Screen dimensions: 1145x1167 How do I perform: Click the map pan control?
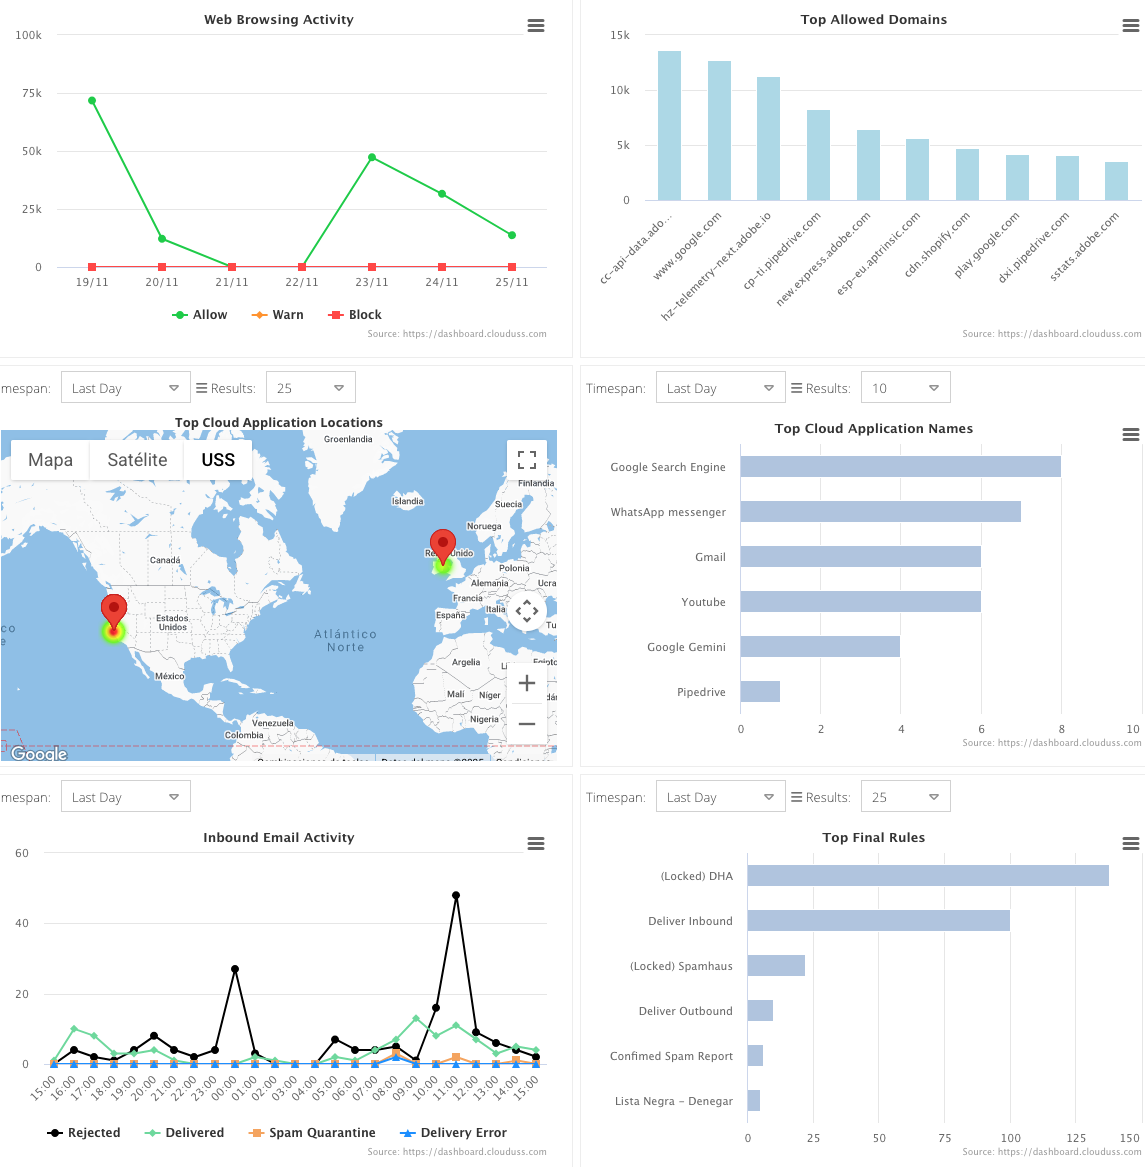pos(527,611)
